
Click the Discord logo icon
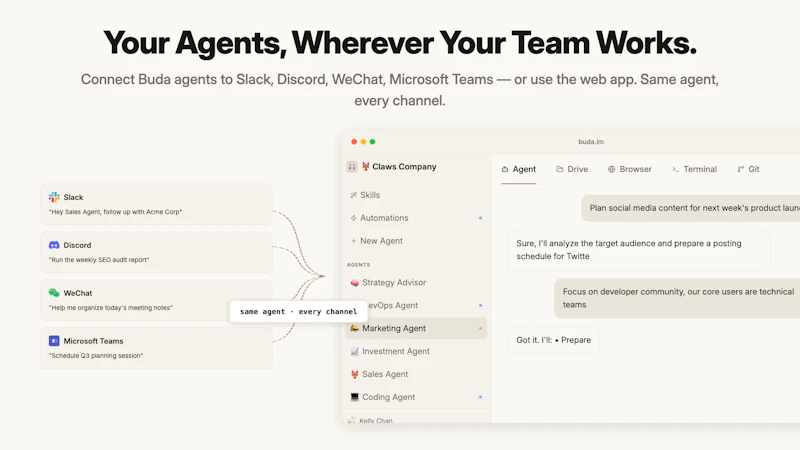click(54, 245)
